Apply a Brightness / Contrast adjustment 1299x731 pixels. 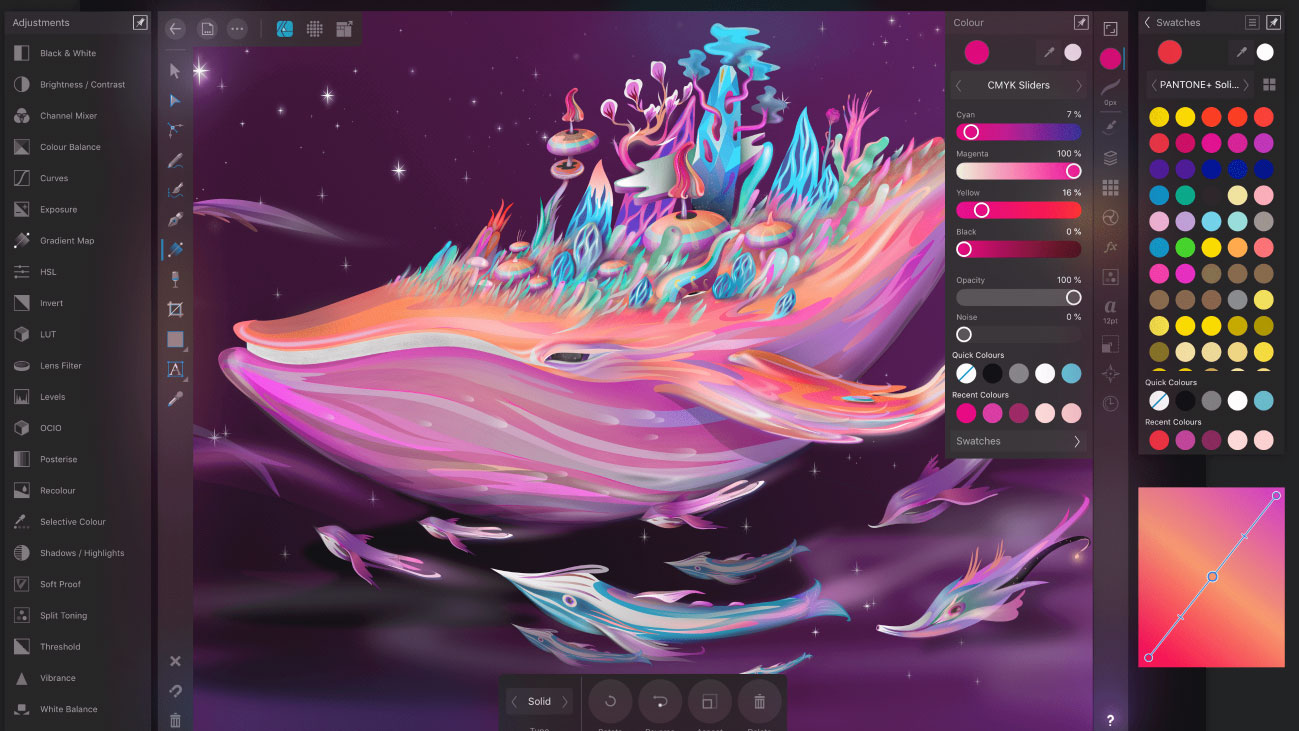[77, 84]
